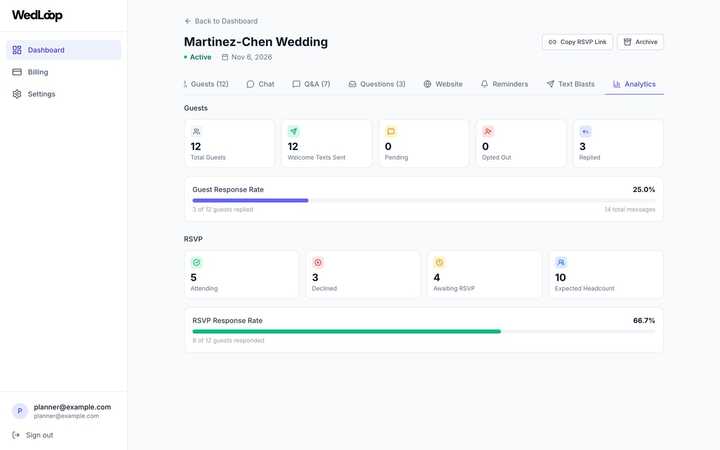Click the Awaiting RSVP clock icon
Screen dimensions: 720x450
[439, 263]
